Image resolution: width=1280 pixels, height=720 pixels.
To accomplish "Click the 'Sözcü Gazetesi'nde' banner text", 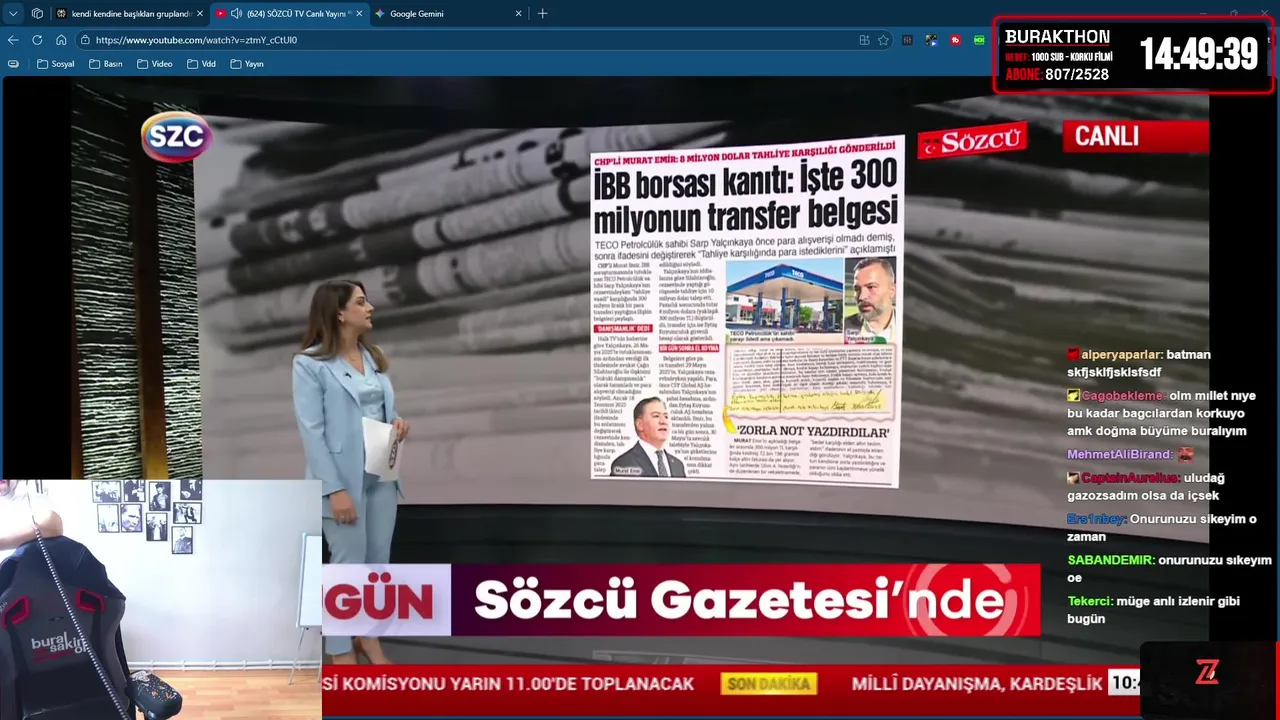I will click(738, 600).
